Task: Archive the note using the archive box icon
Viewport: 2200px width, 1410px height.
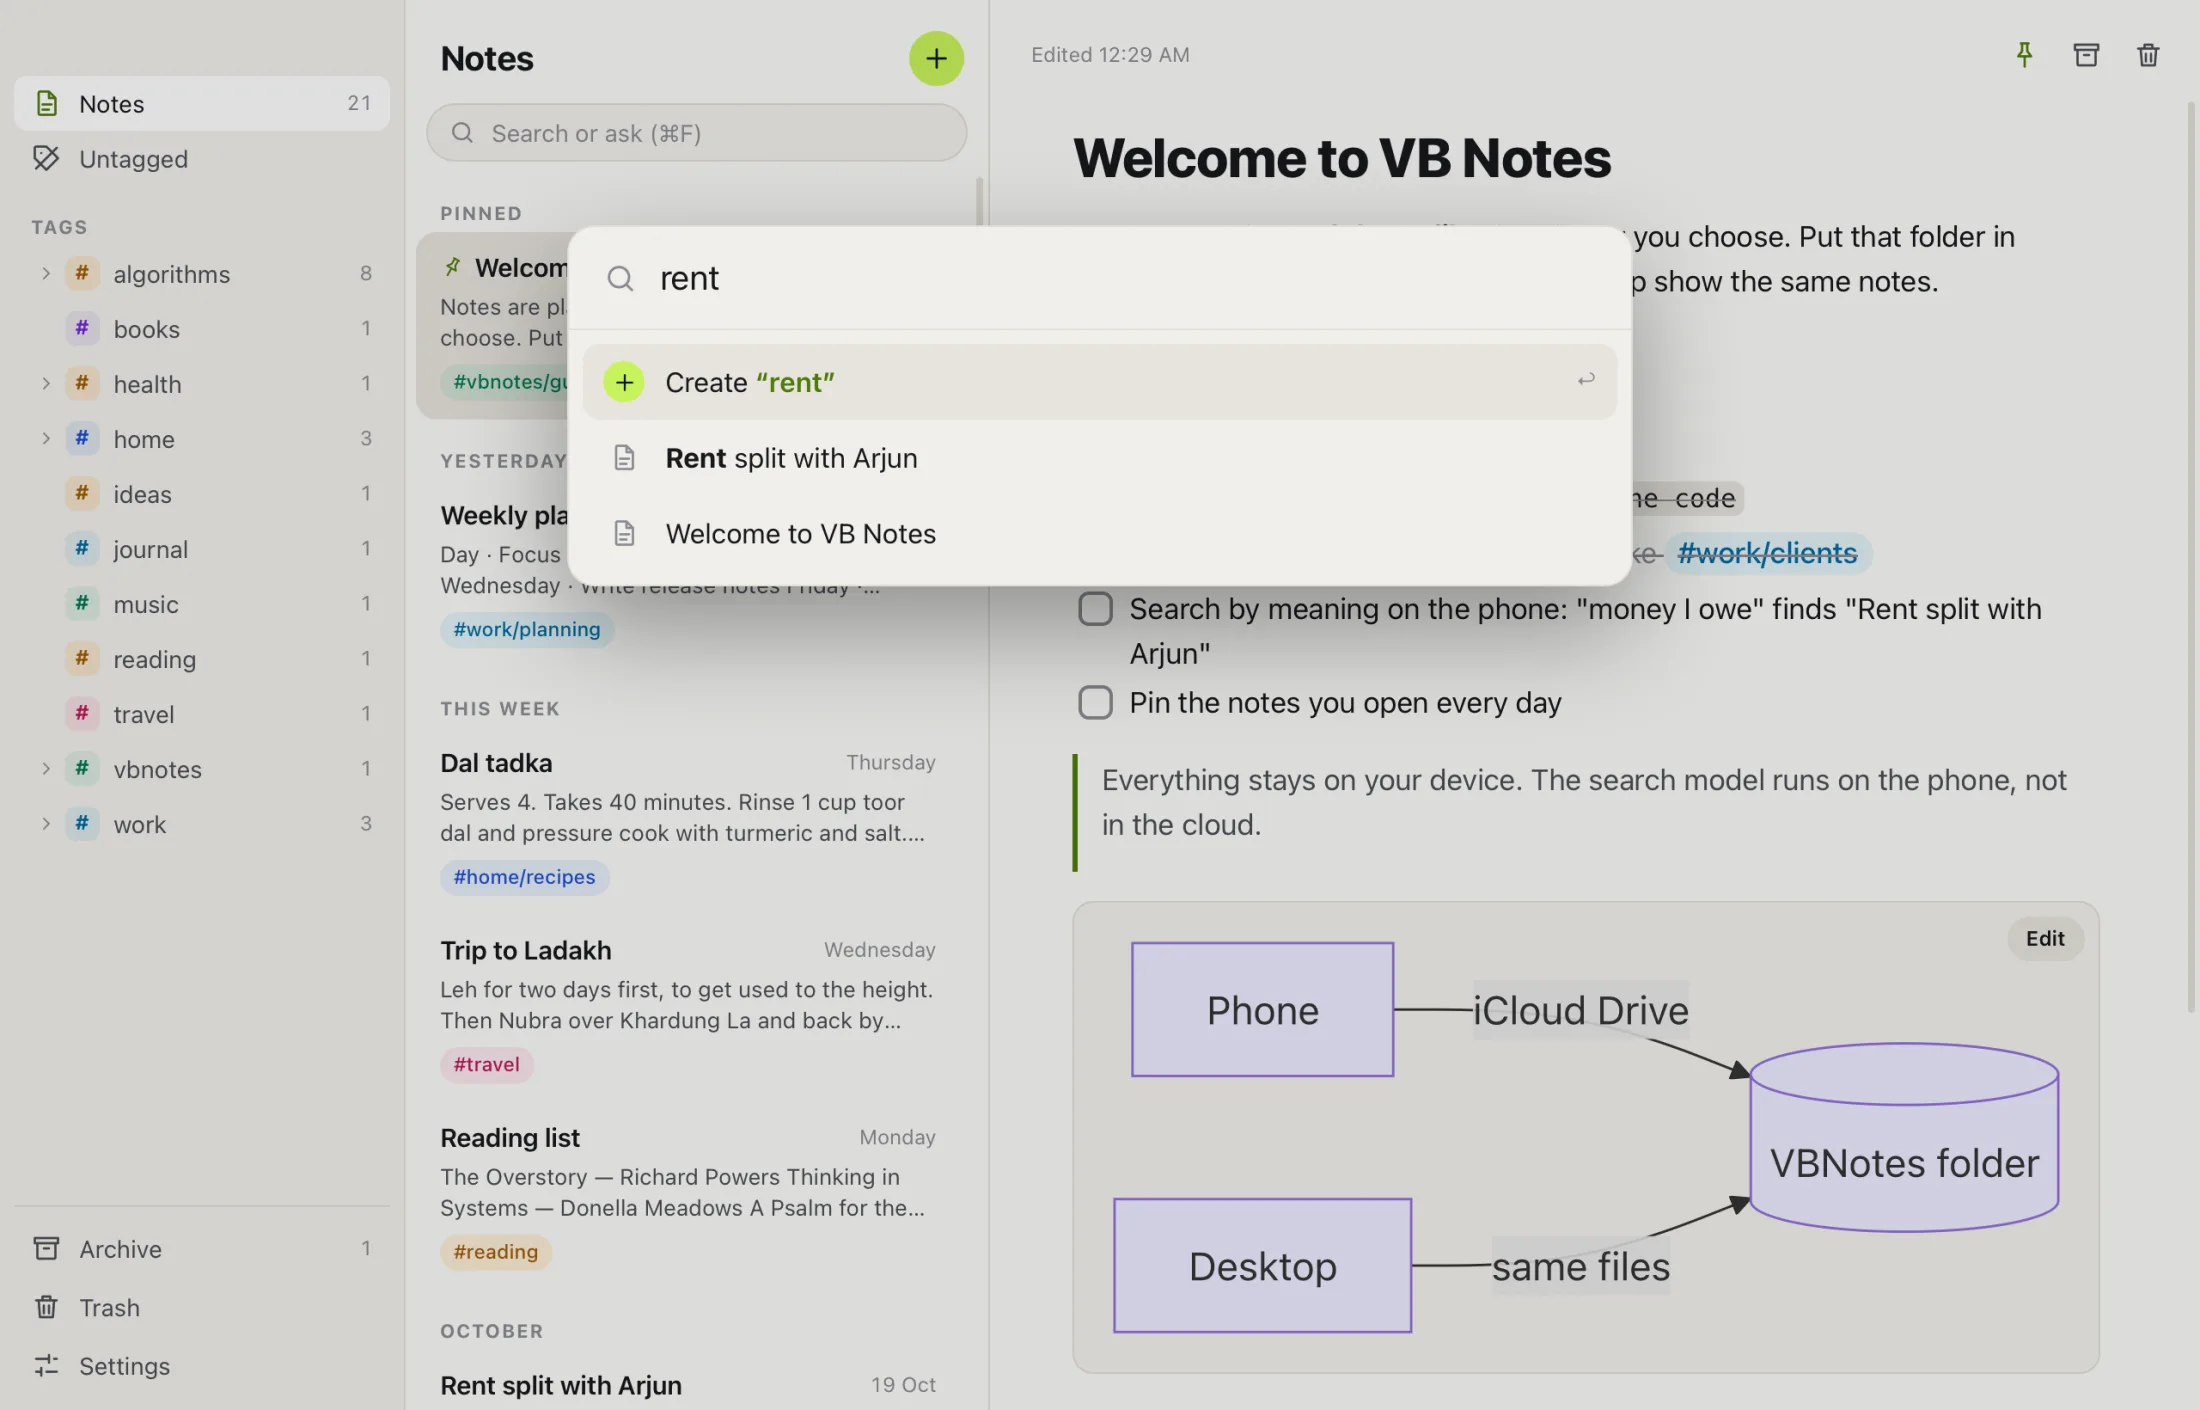Action: [2086, 55]
